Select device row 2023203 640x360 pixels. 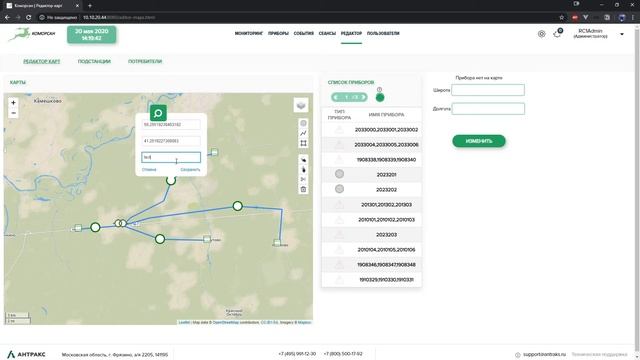pyautogui.click(x=372, y=235)
